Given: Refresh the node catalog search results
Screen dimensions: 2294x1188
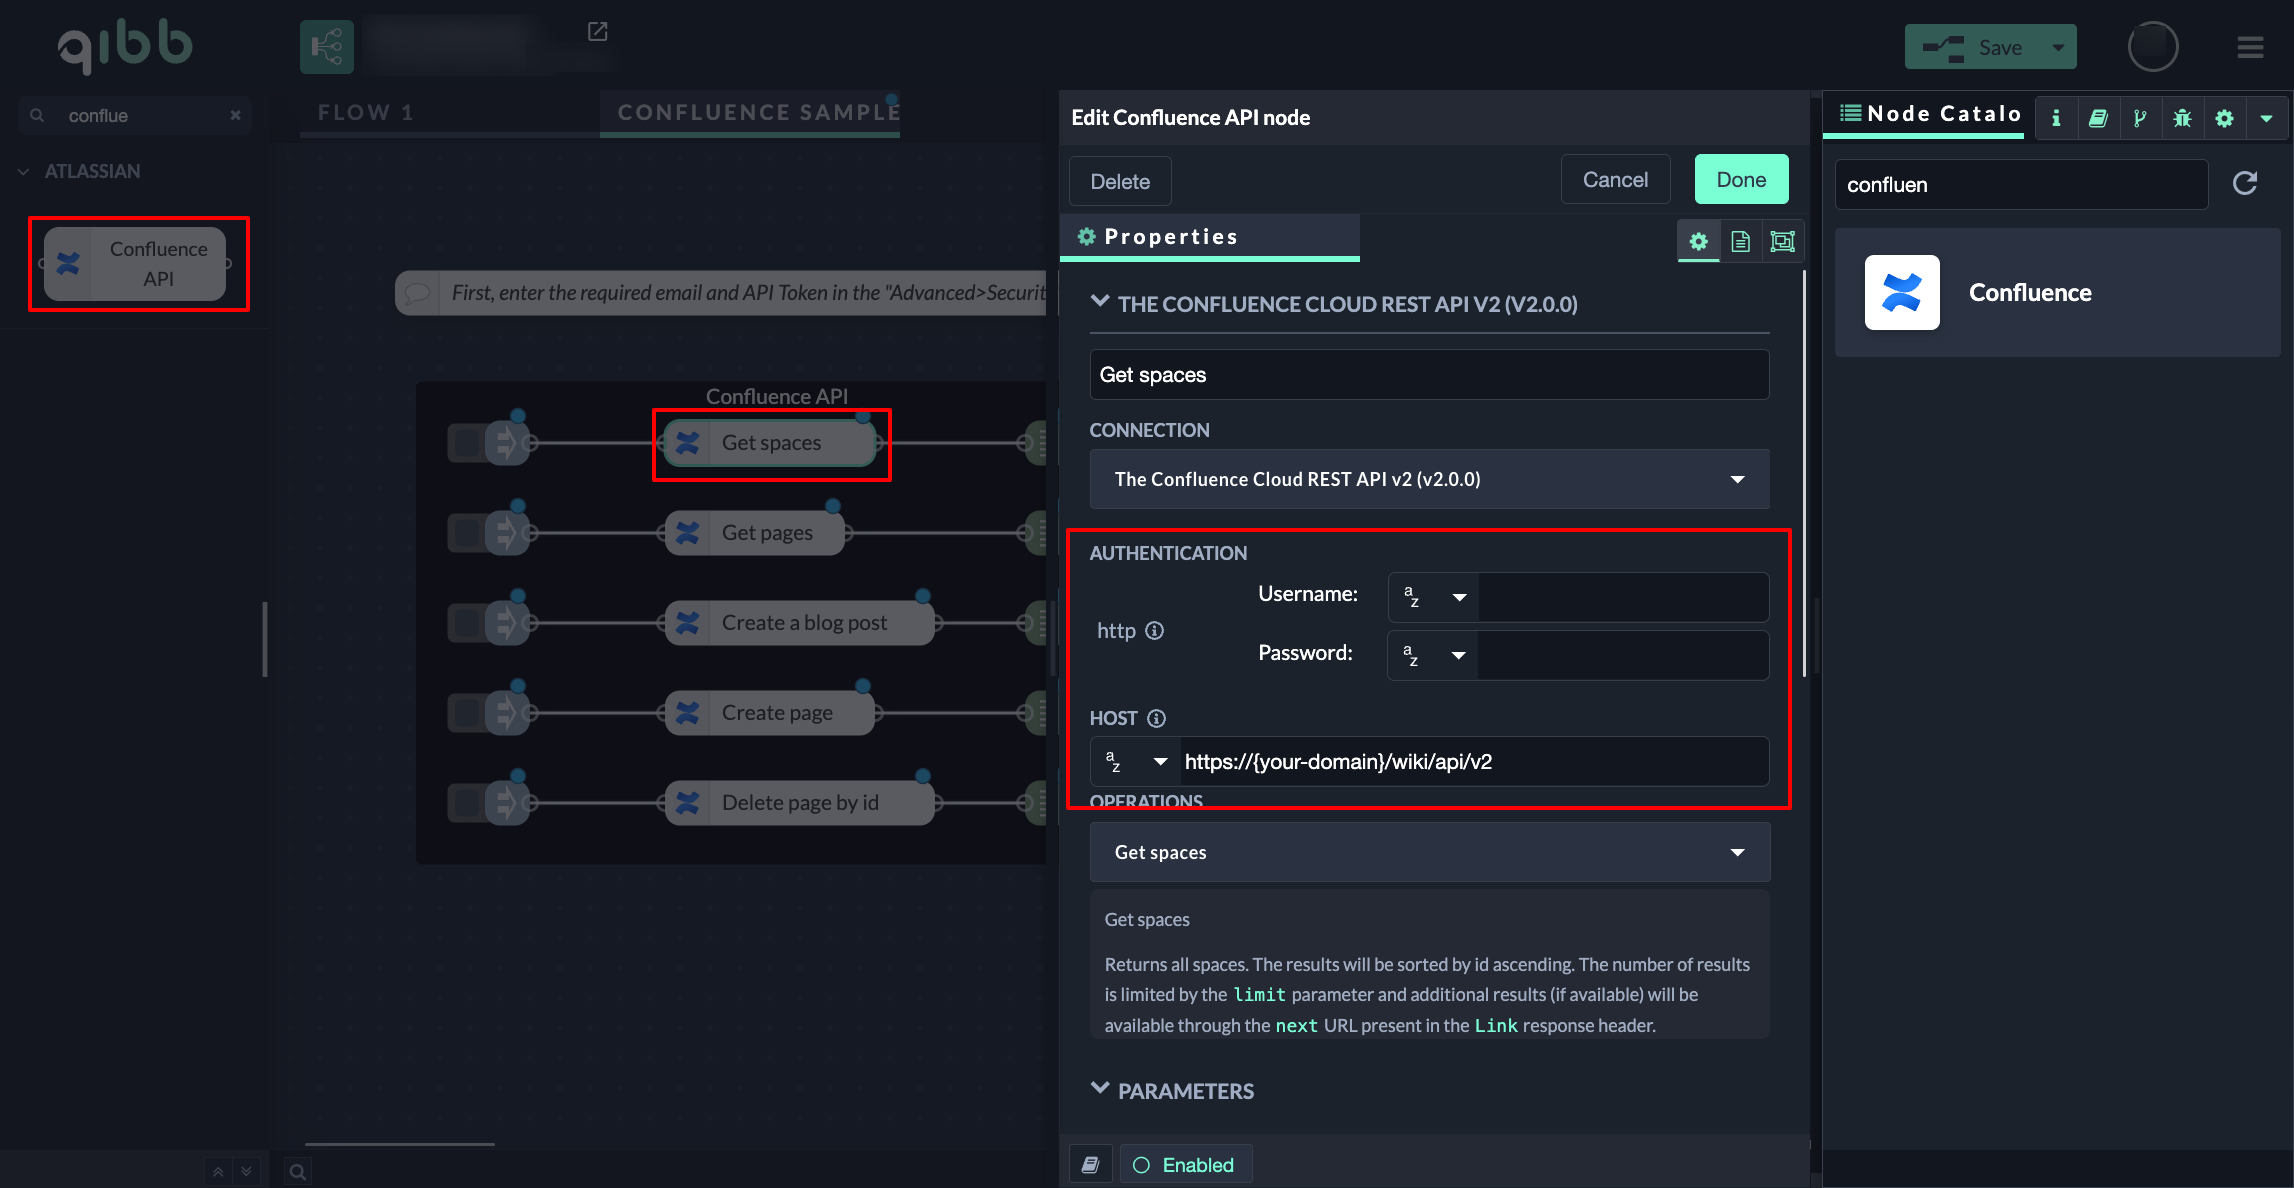Looking at the screenshot, I should (2245, 183).
